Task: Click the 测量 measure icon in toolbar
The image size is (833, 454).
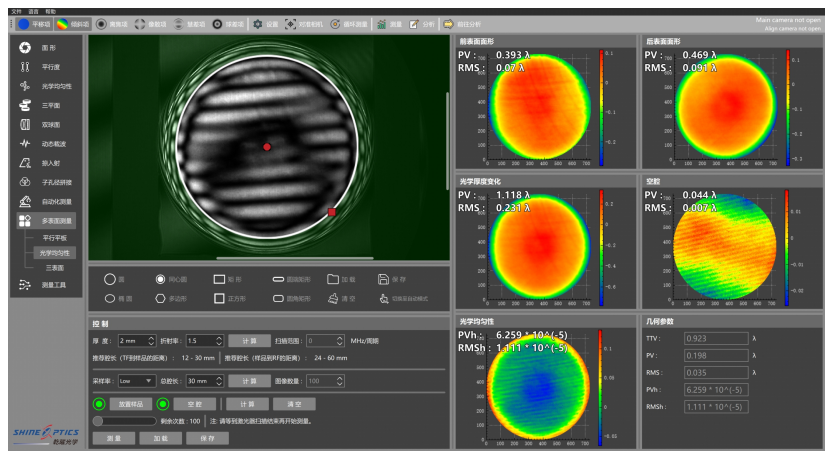Action: [x=382, y=23]
